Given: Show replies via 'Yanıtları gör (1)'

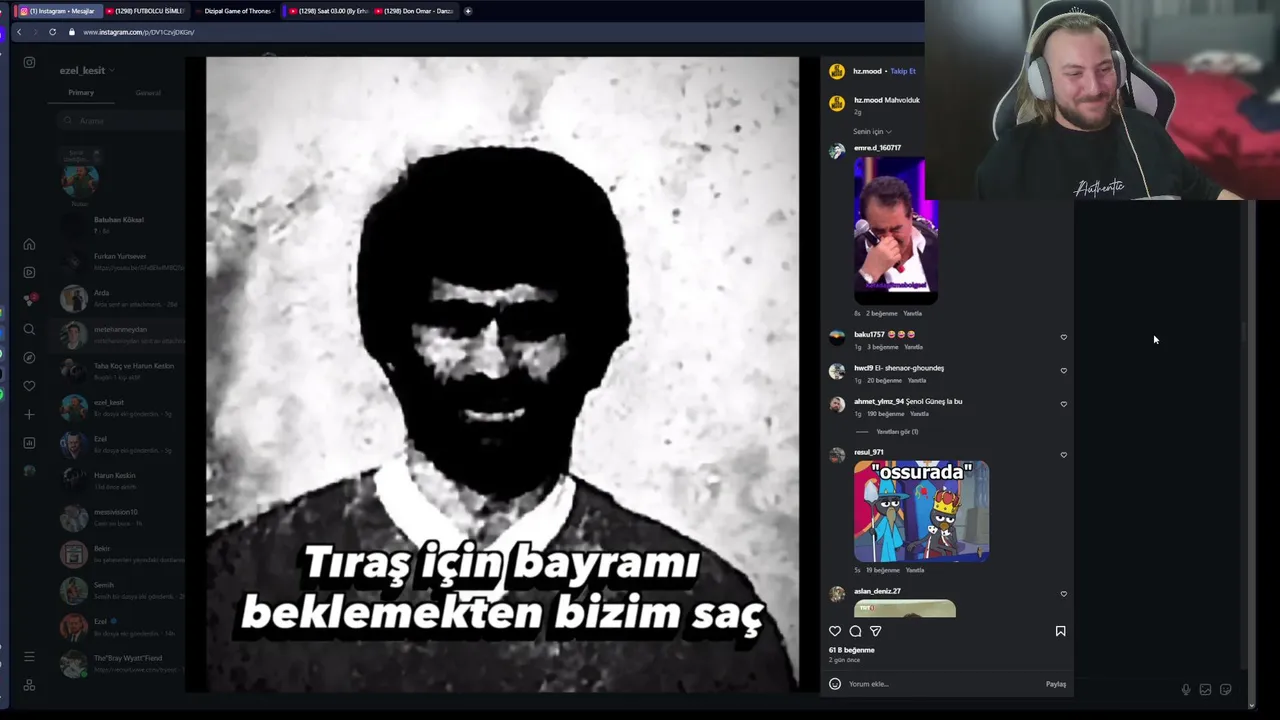Looking at the screenshot, I should click(897, 431).
